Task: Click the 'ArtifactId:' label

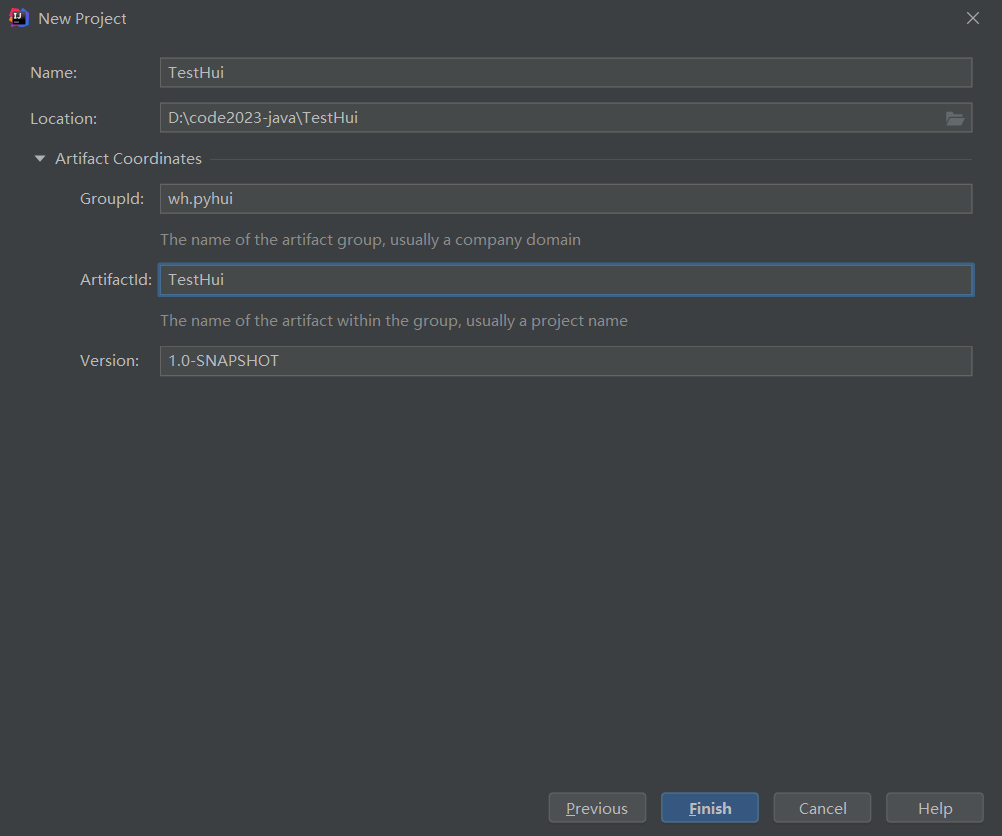Action: pyautogui.click(x=116, y=280)
